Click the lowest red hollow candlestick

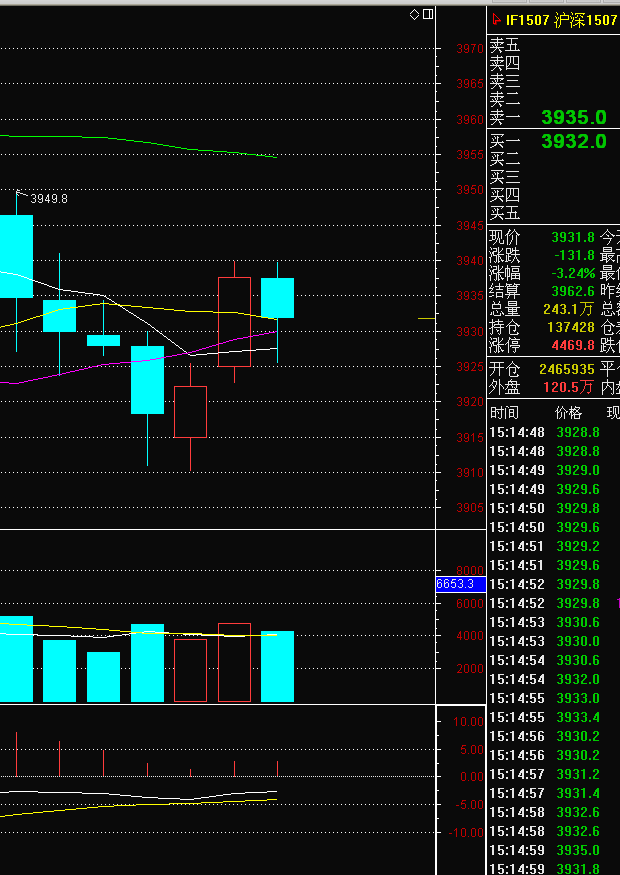pyautogui.click(x=190, y=411)
